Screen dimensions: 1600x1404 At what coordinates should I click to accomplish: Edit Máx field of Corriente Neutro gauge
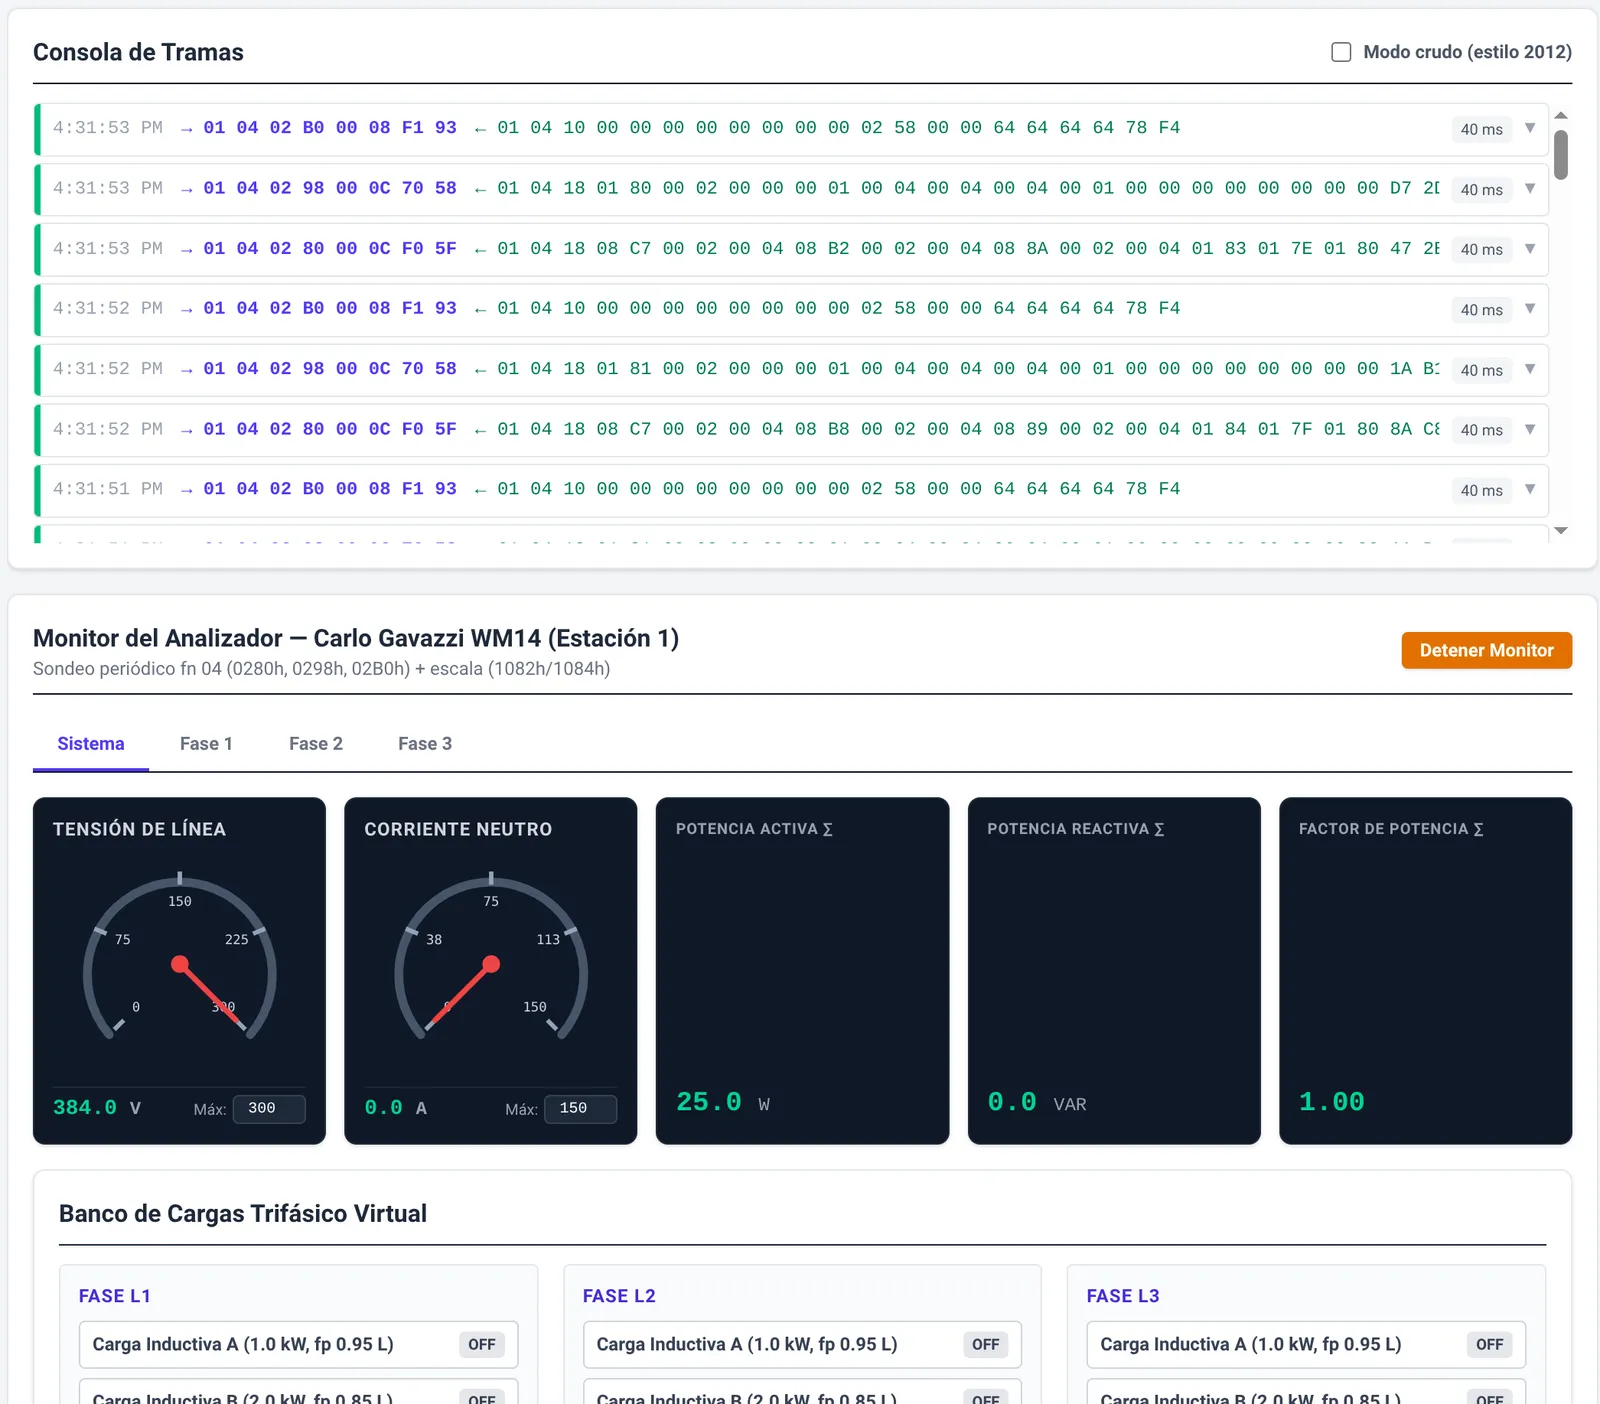point(580,1108)
